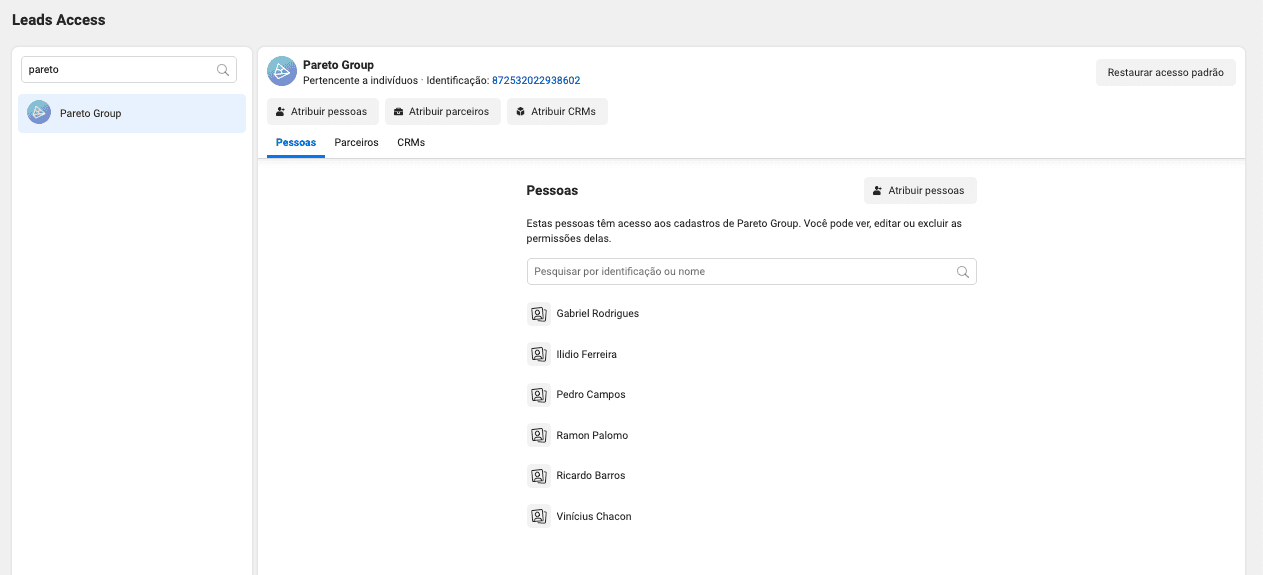Click Pareto Group logo in sidebar list
1263x575 pixels.
tap(39, 113)
